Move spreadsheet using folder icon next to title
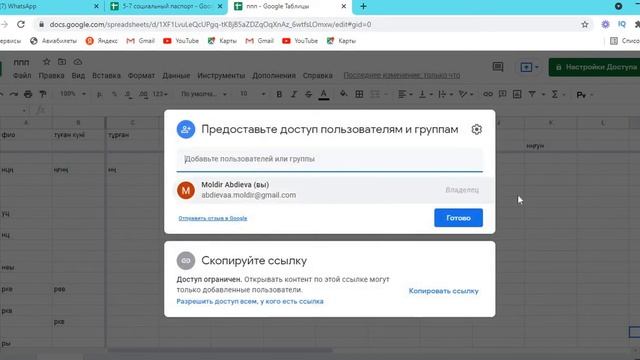 pos(62,62)
